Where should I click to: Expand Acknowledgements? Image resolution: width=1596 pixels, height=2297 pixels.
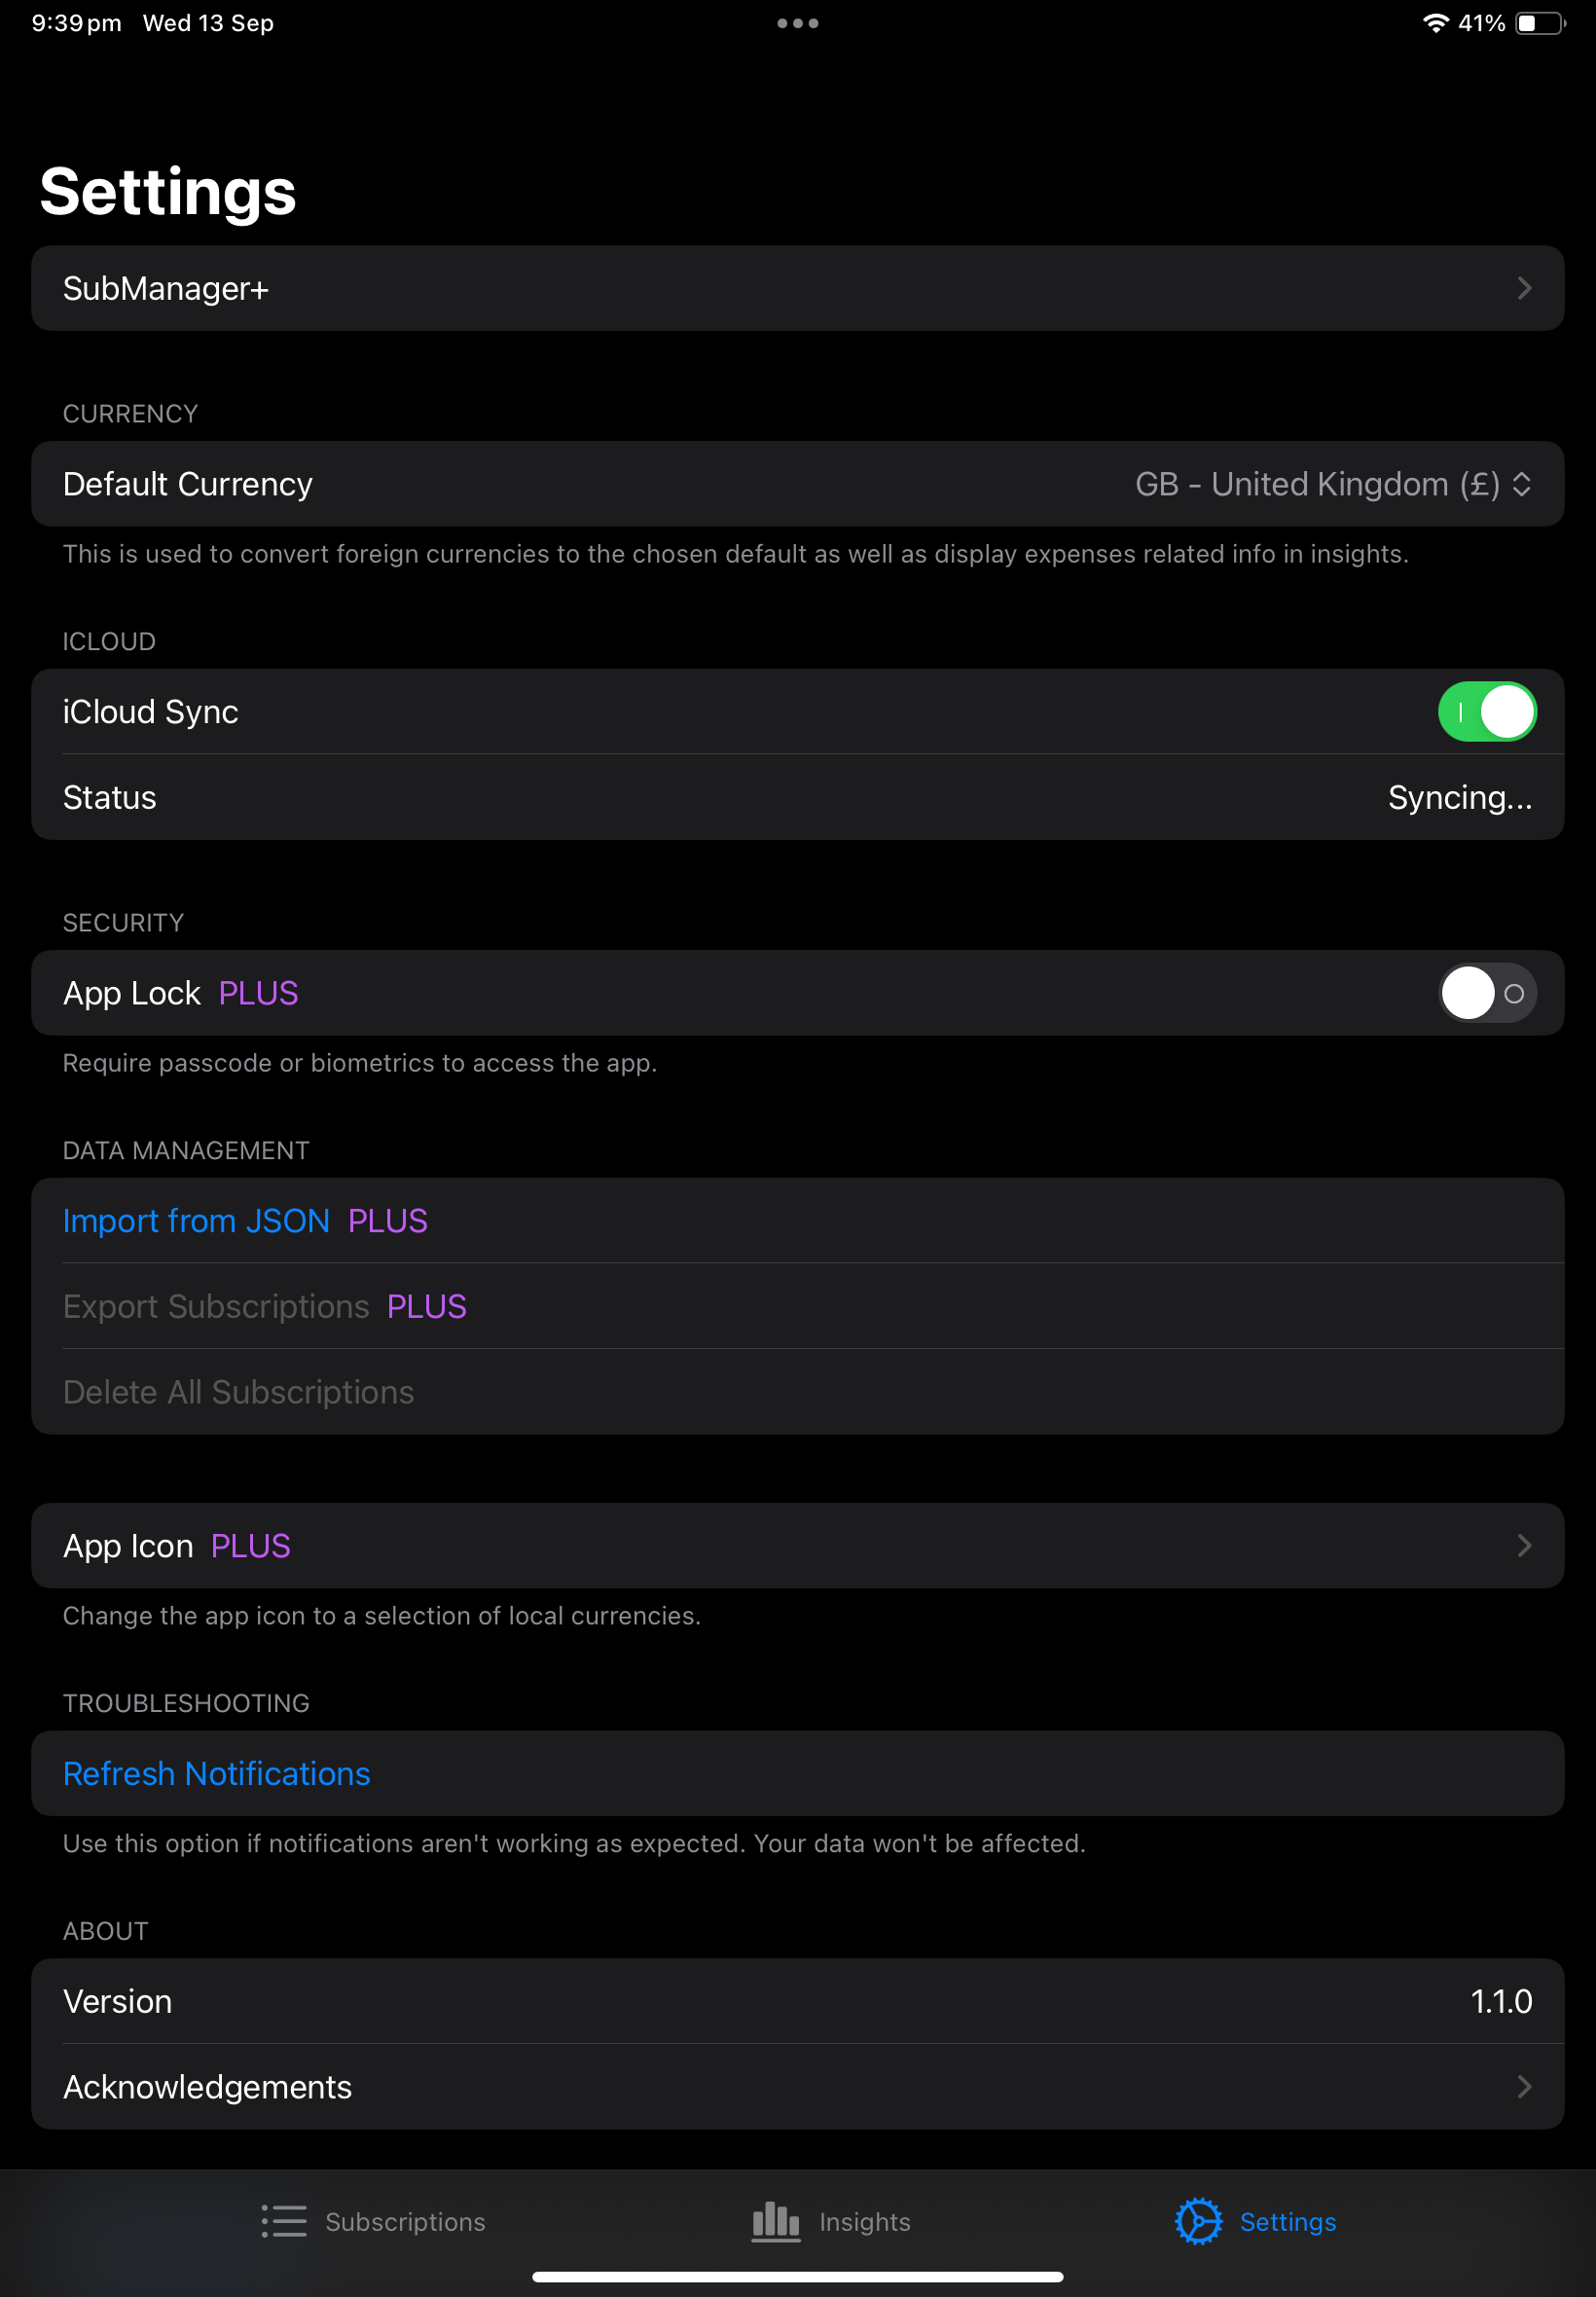(798, 2087)
